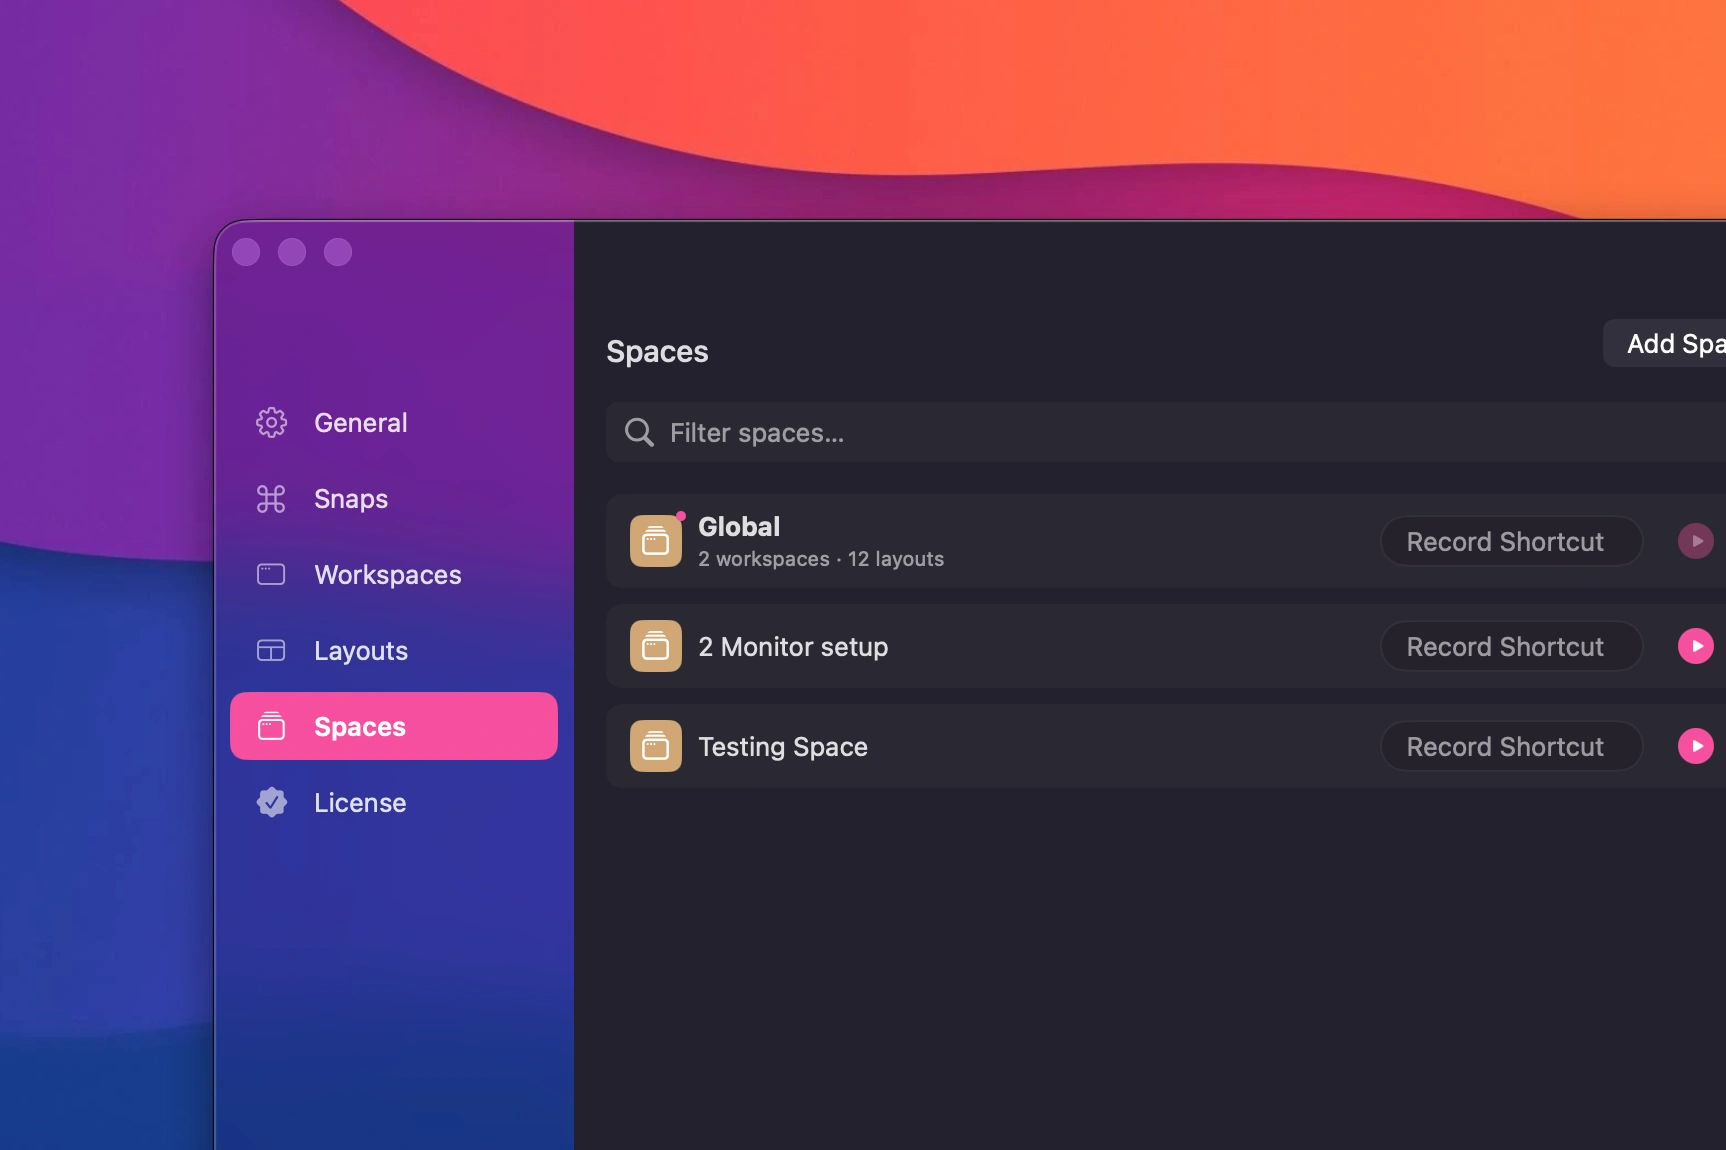1726x1150 pixels.
Task: Record Shortcut for the Global space
Action: pyautogui.click(x=1511, y=541)
